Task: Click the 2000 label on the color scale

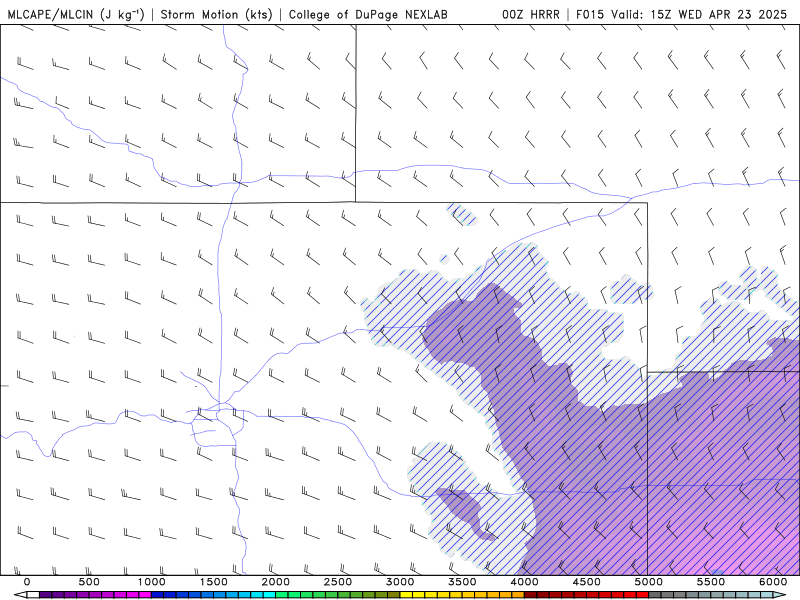Action: click(276, 582)
